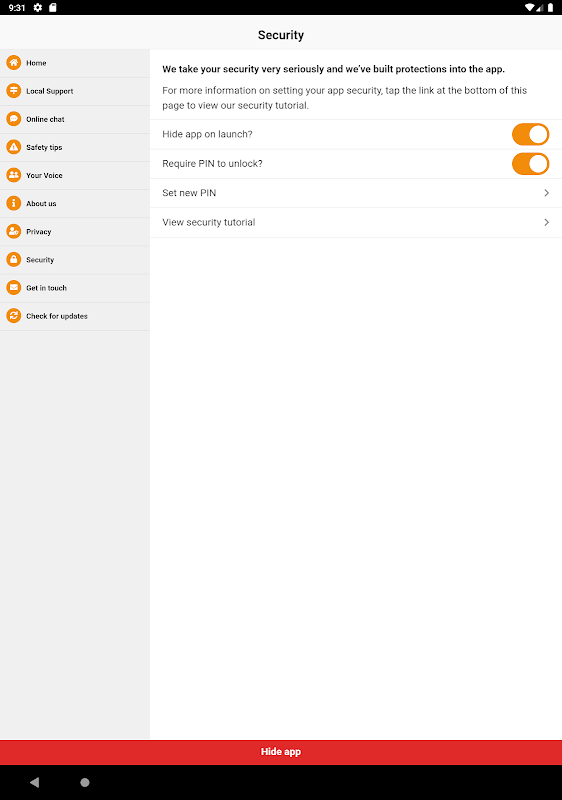Tap the SD card status icon

(53, 7)
